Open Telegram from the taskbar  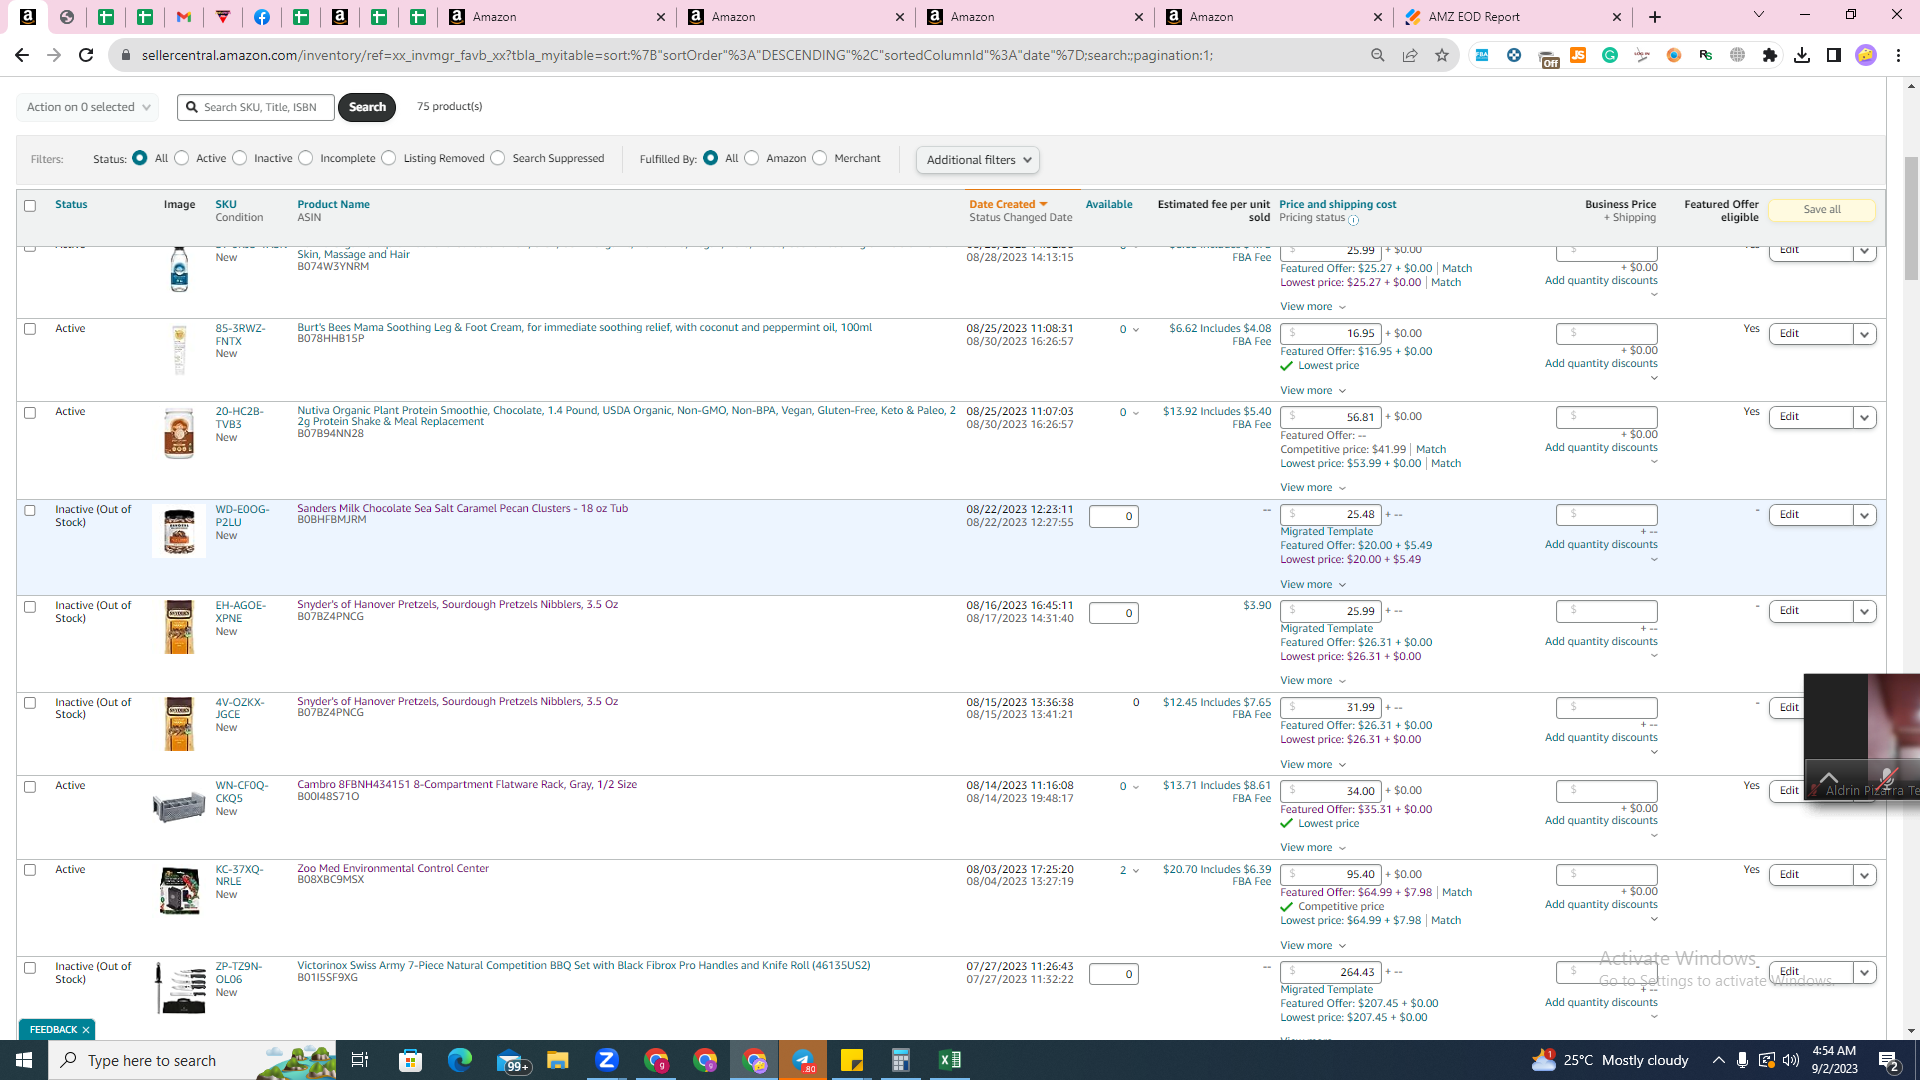click(x=803, y=1060)
